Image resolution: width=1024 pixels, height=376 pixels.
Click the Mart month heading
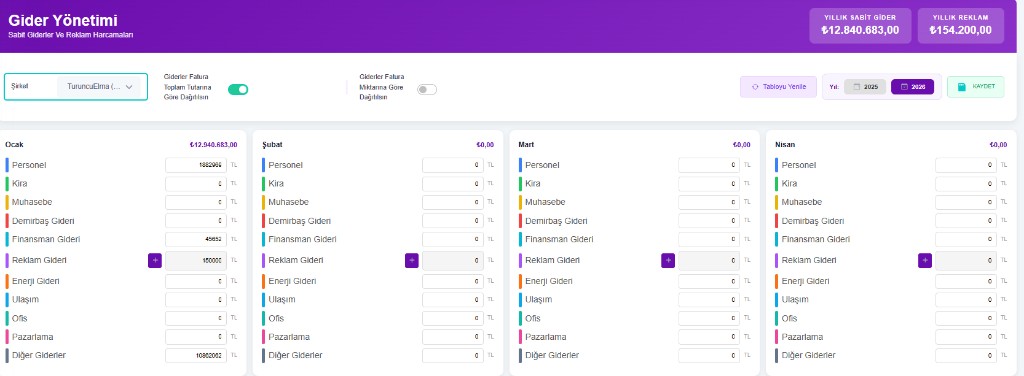point(526,144)
